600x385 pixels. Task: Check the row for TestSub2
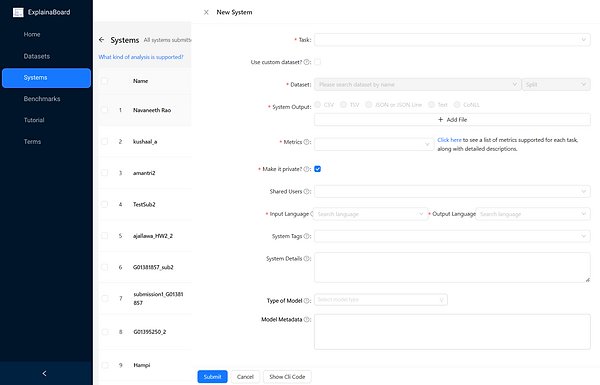point(104,204)
